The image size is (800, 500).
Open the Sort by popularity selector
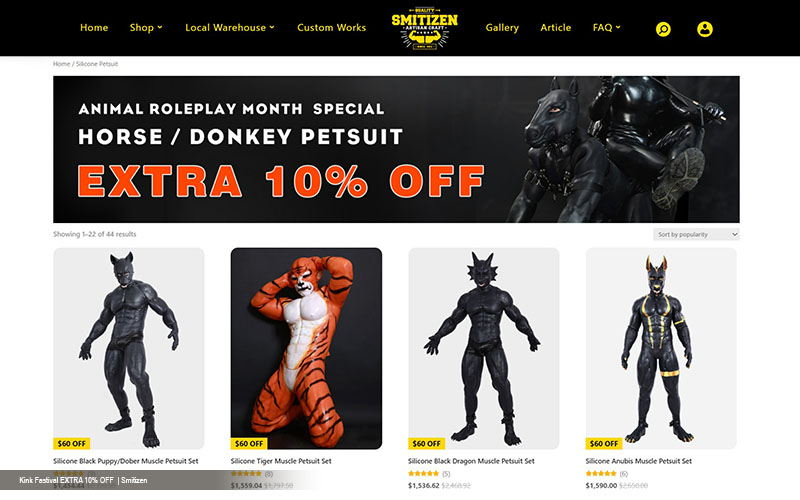[x=696, y=234]
